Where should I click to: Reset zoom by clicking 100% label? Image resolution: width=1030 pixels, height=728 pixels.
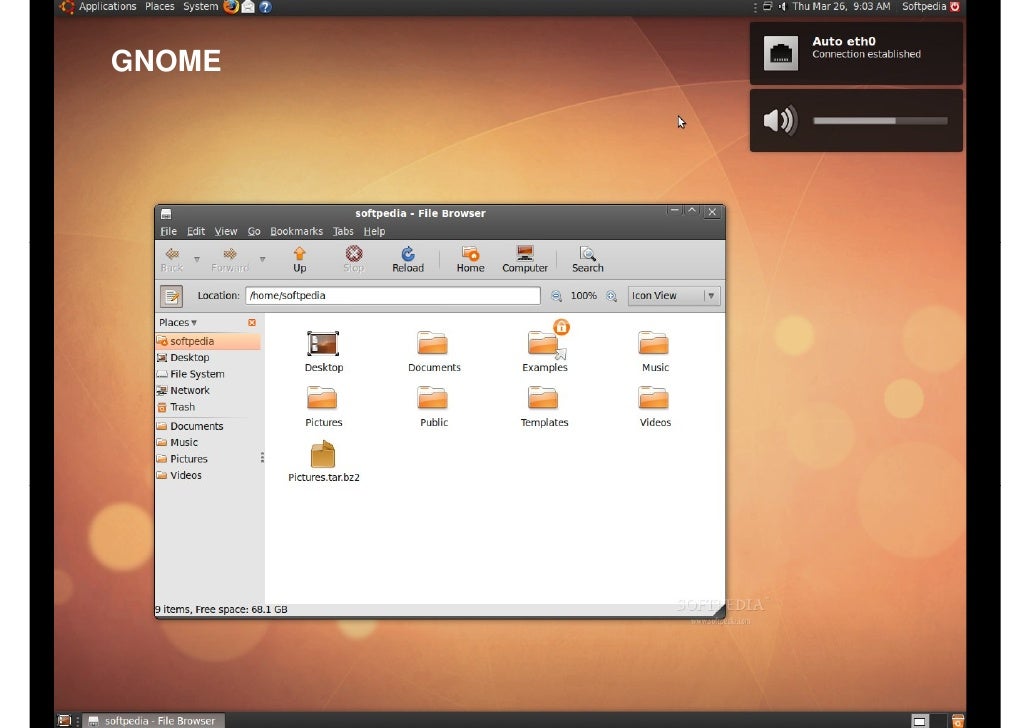point(583,296)
